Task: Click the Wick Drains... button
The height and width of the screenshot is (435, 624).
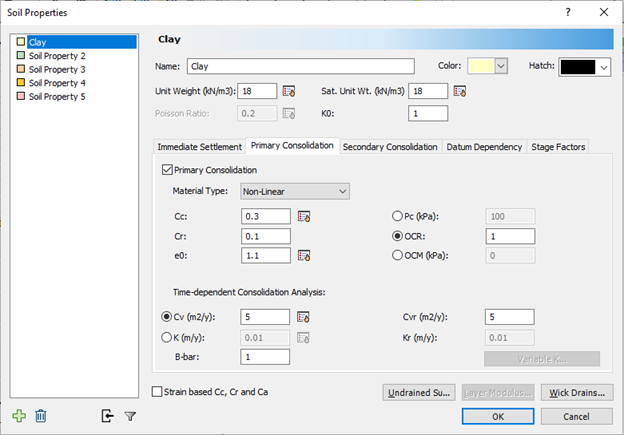Action: point(577,392)
